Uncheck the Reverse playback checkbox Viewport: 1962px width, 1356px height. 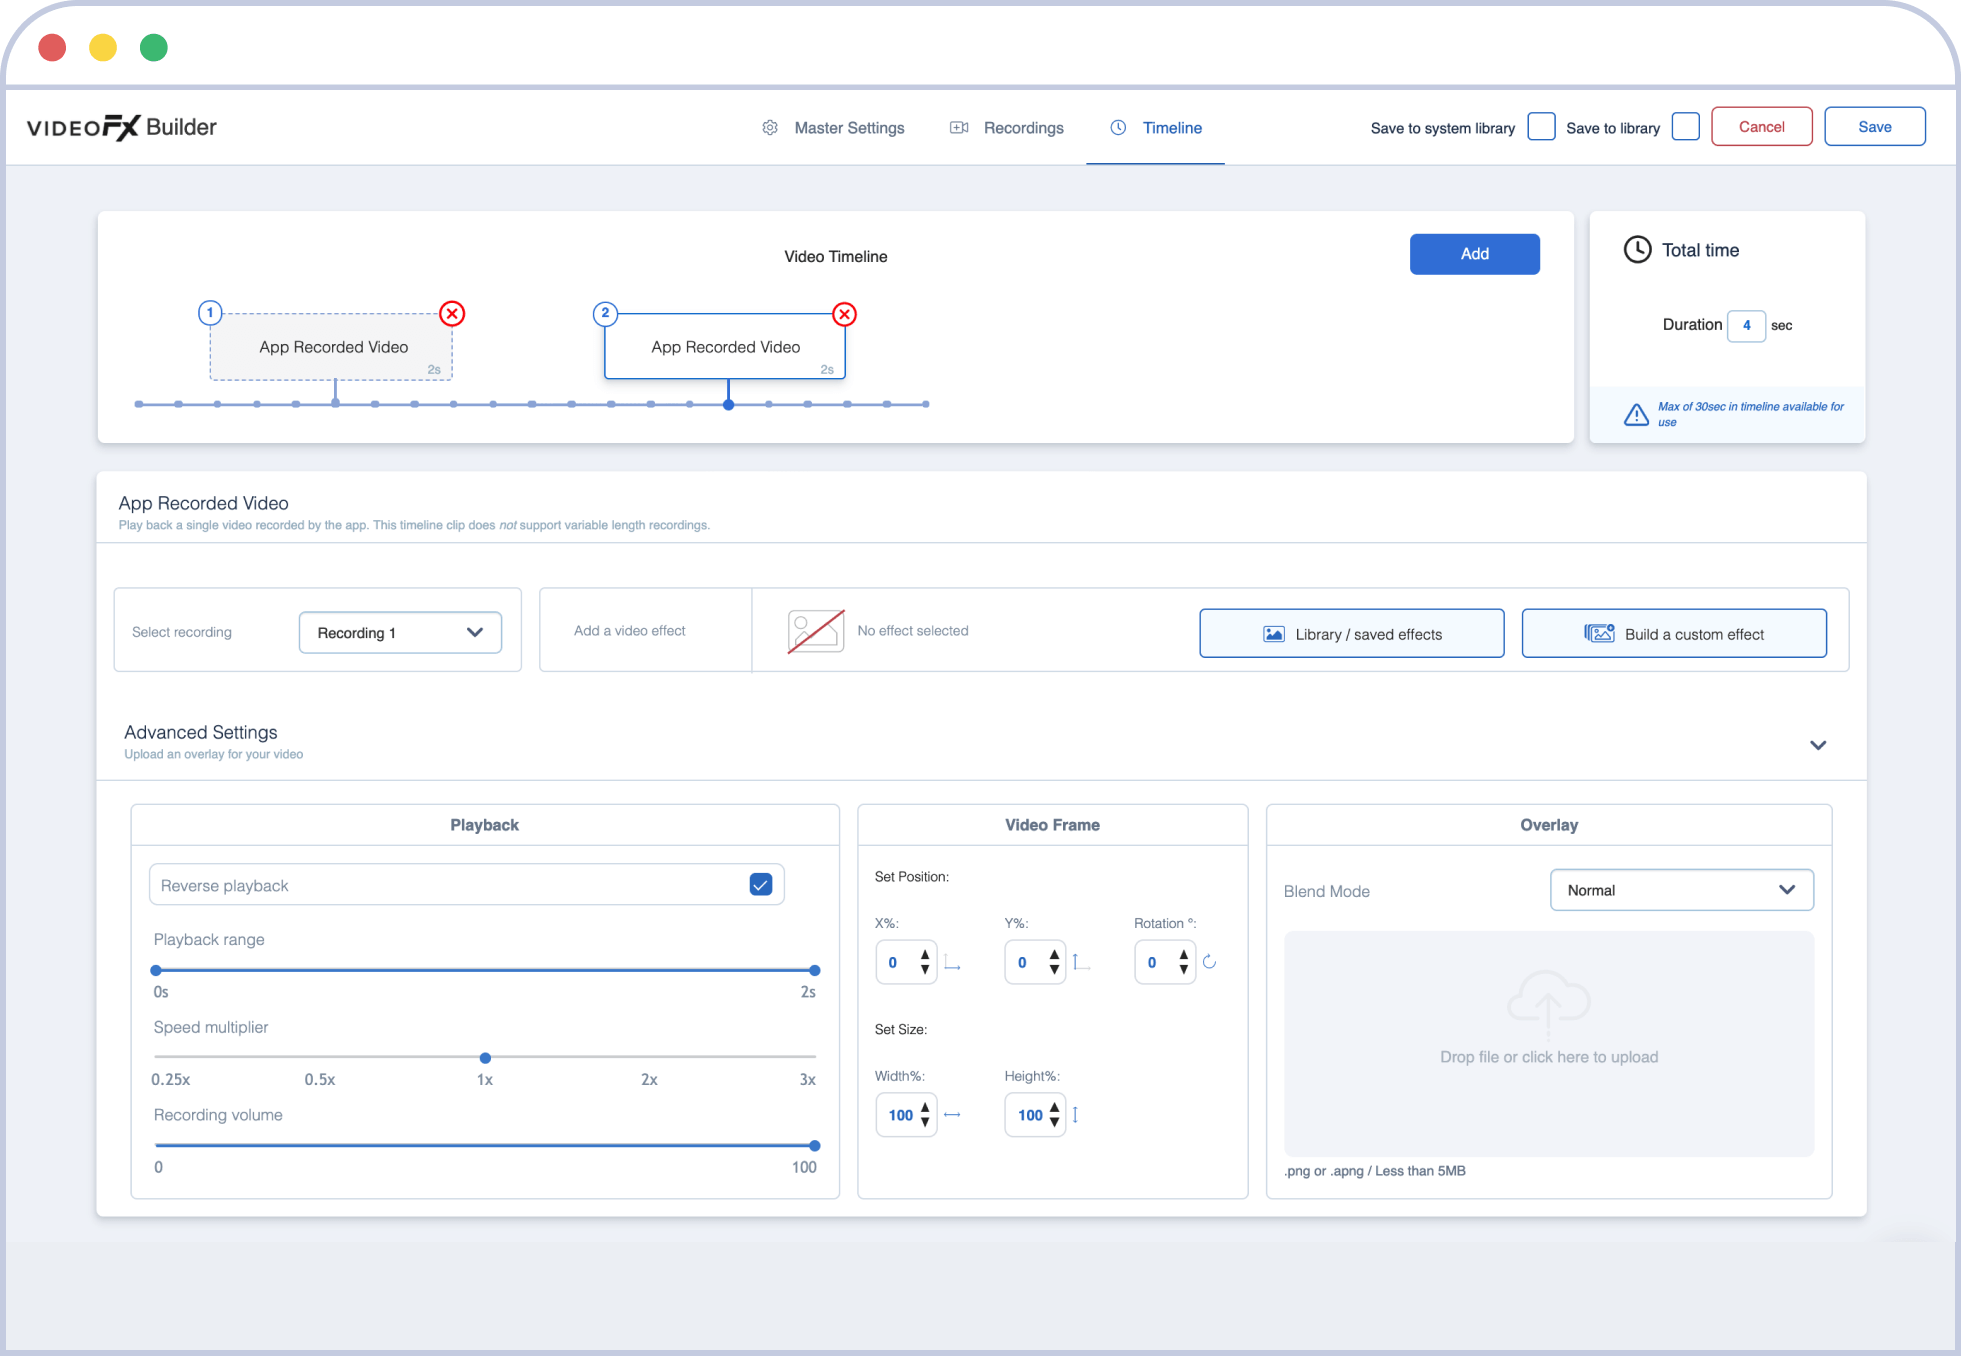tap(761, 885)
